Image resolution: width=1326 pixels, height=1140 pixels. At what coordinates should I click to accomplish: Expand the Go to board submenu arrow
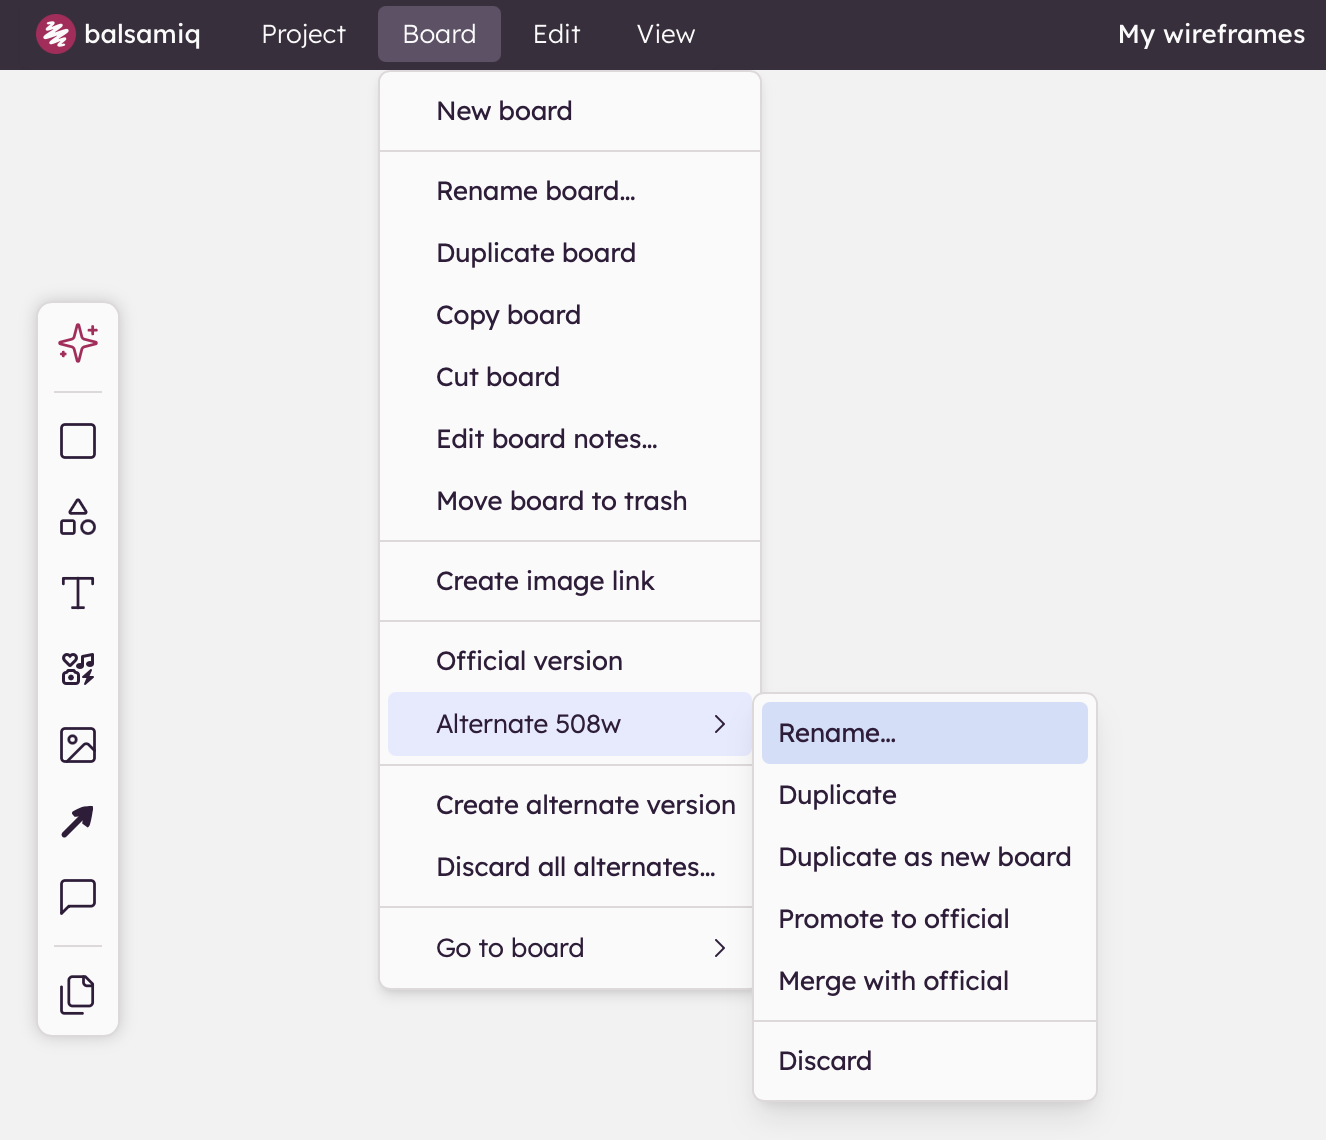(x=720, y=948)
